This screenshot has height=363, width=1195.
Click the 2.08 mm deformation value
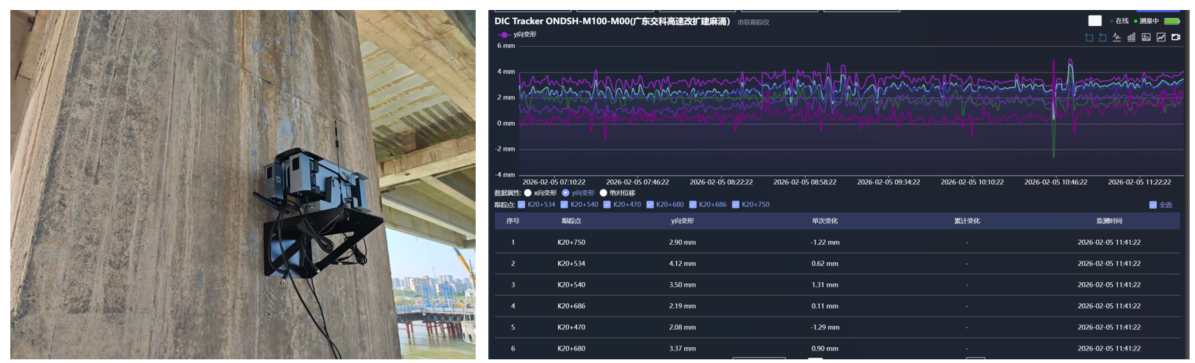[x=681, y=328]
